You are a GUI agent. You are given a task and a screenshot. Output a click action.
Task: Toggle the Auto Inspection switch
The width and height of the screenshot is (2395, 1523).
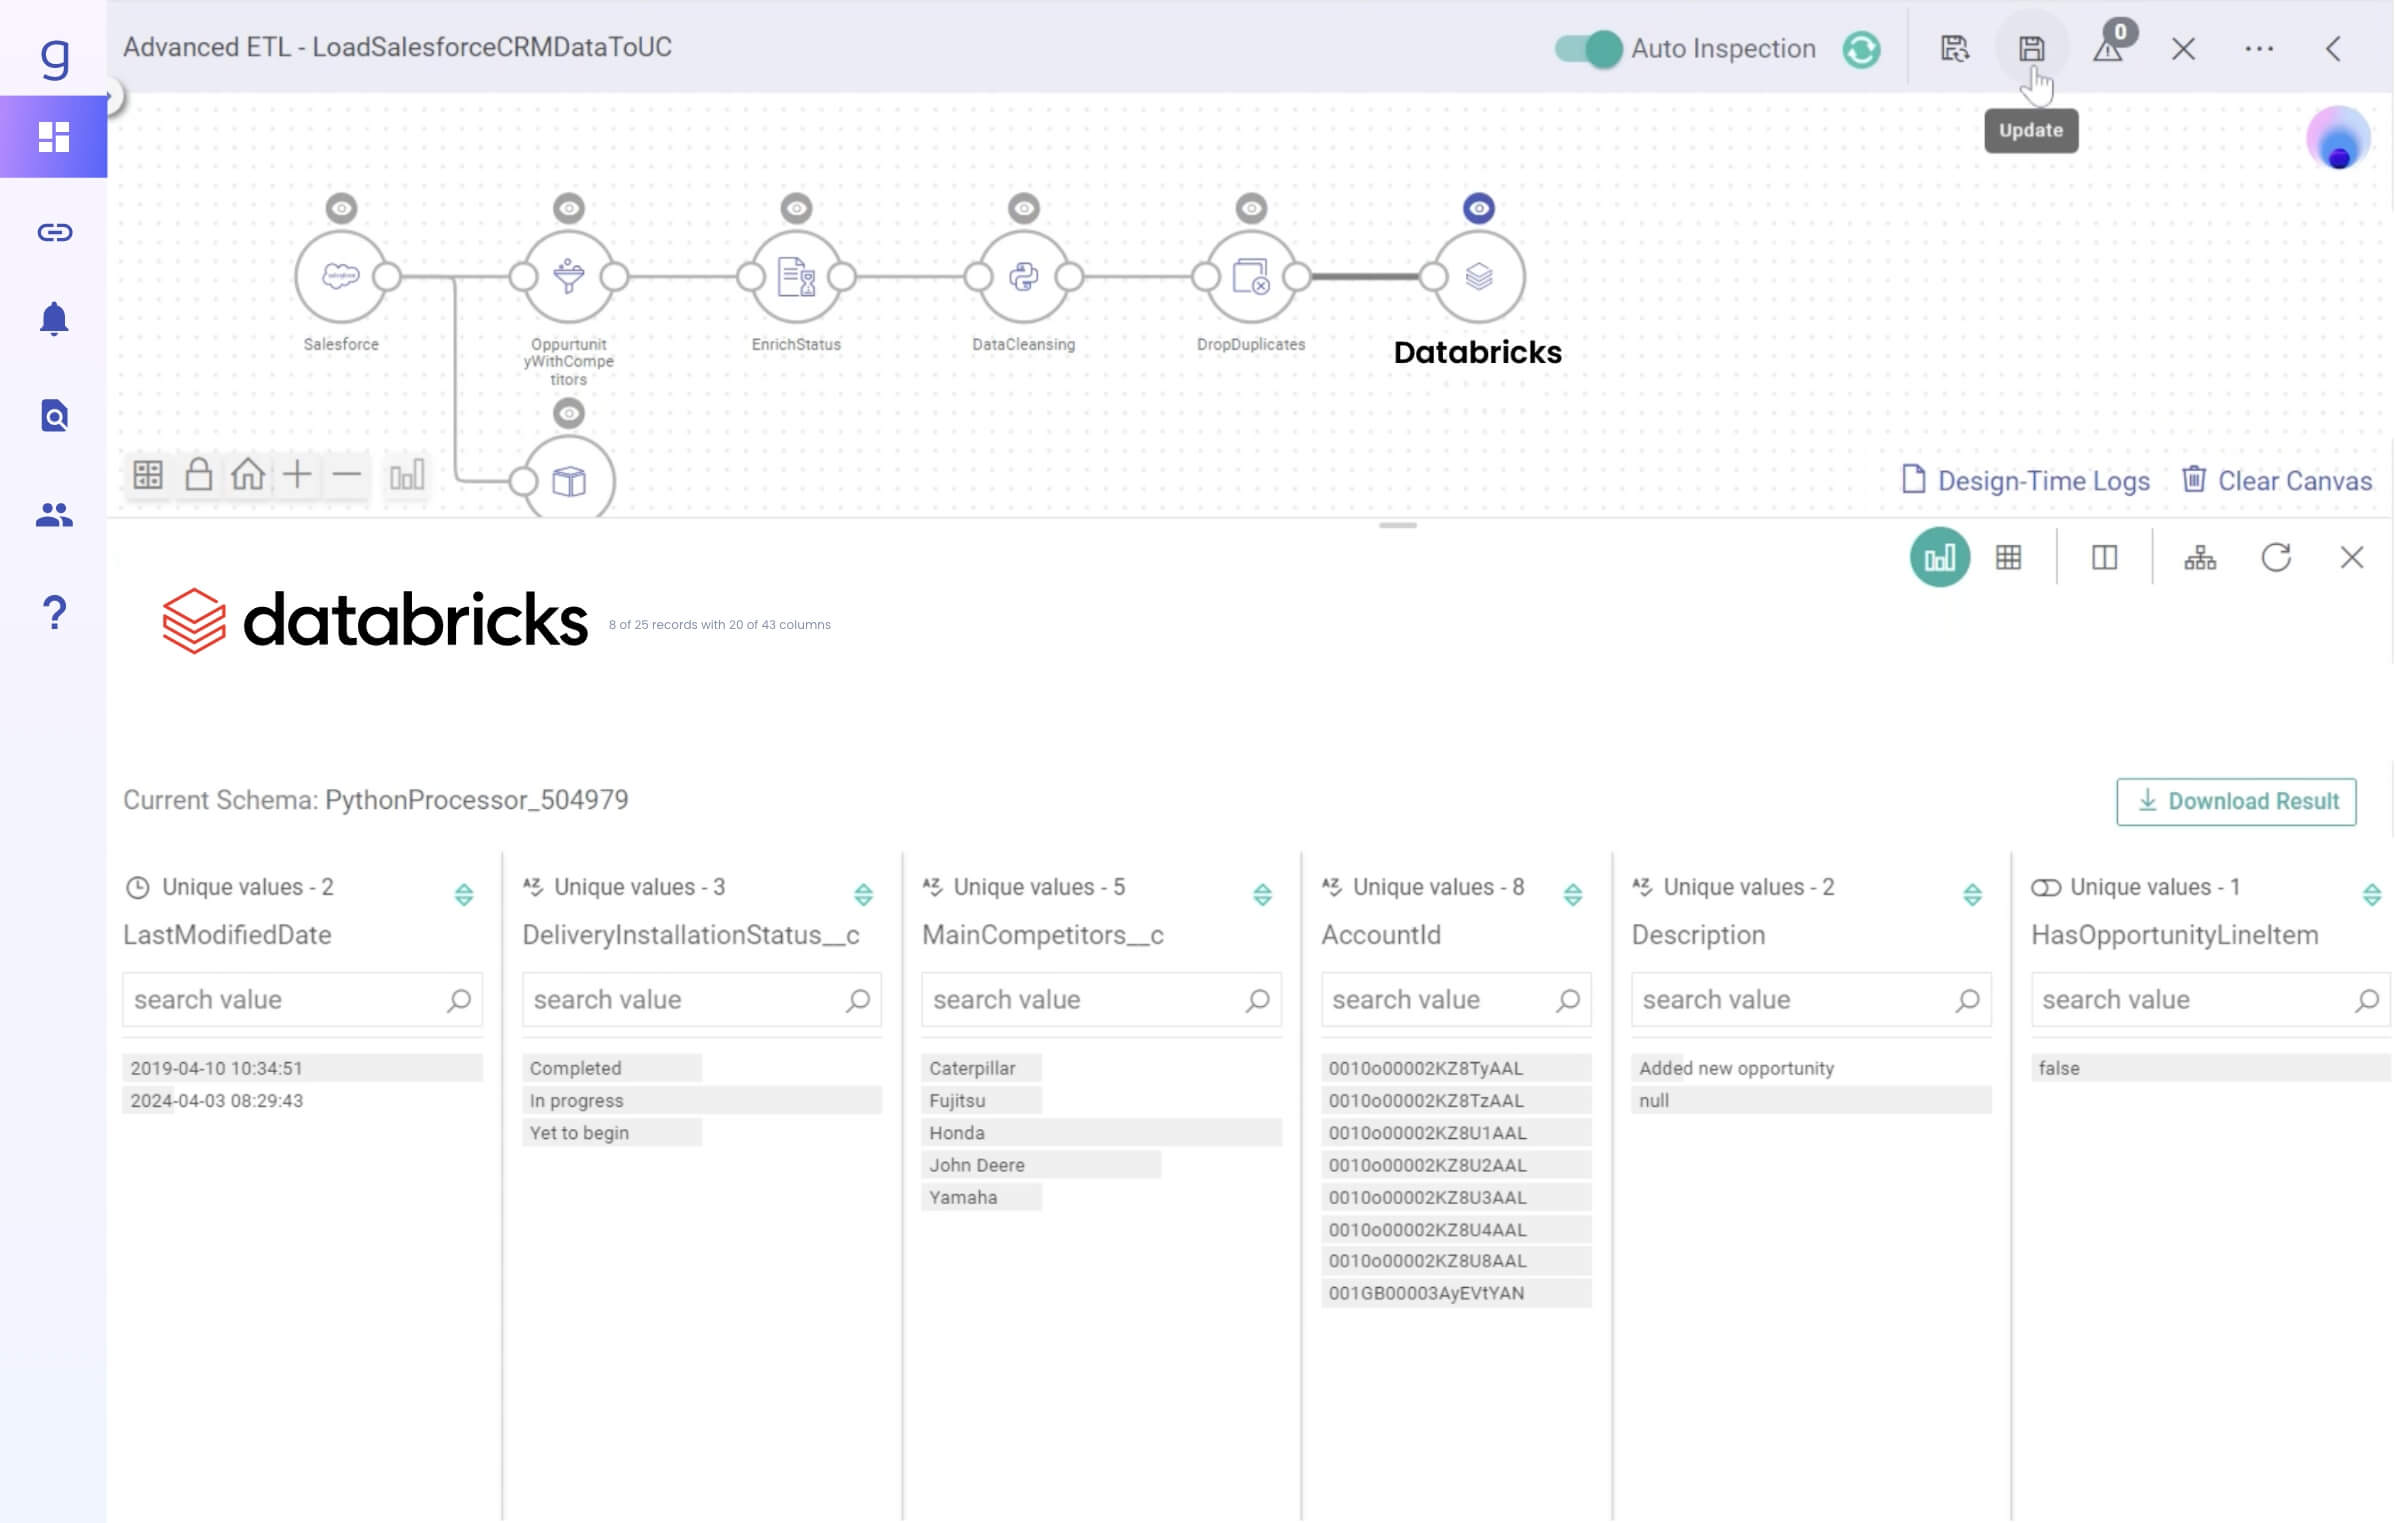click(1588, 48)
